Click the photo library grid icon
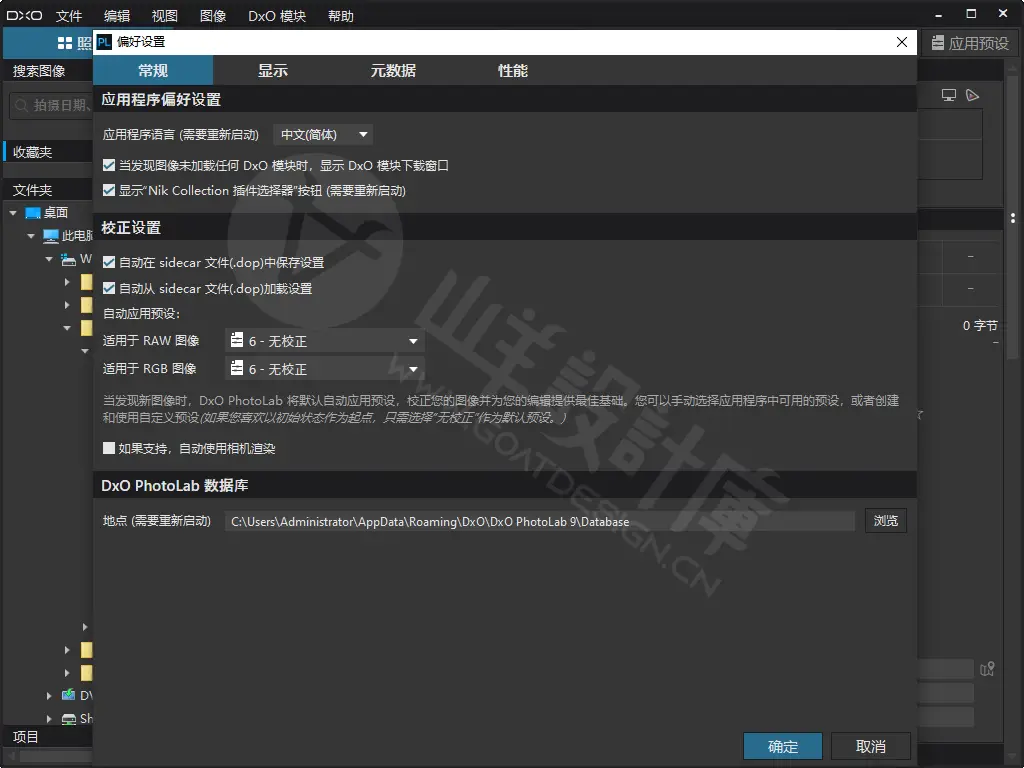The height and width of the screenshot is (768, 1024). [x=65, y=43]
